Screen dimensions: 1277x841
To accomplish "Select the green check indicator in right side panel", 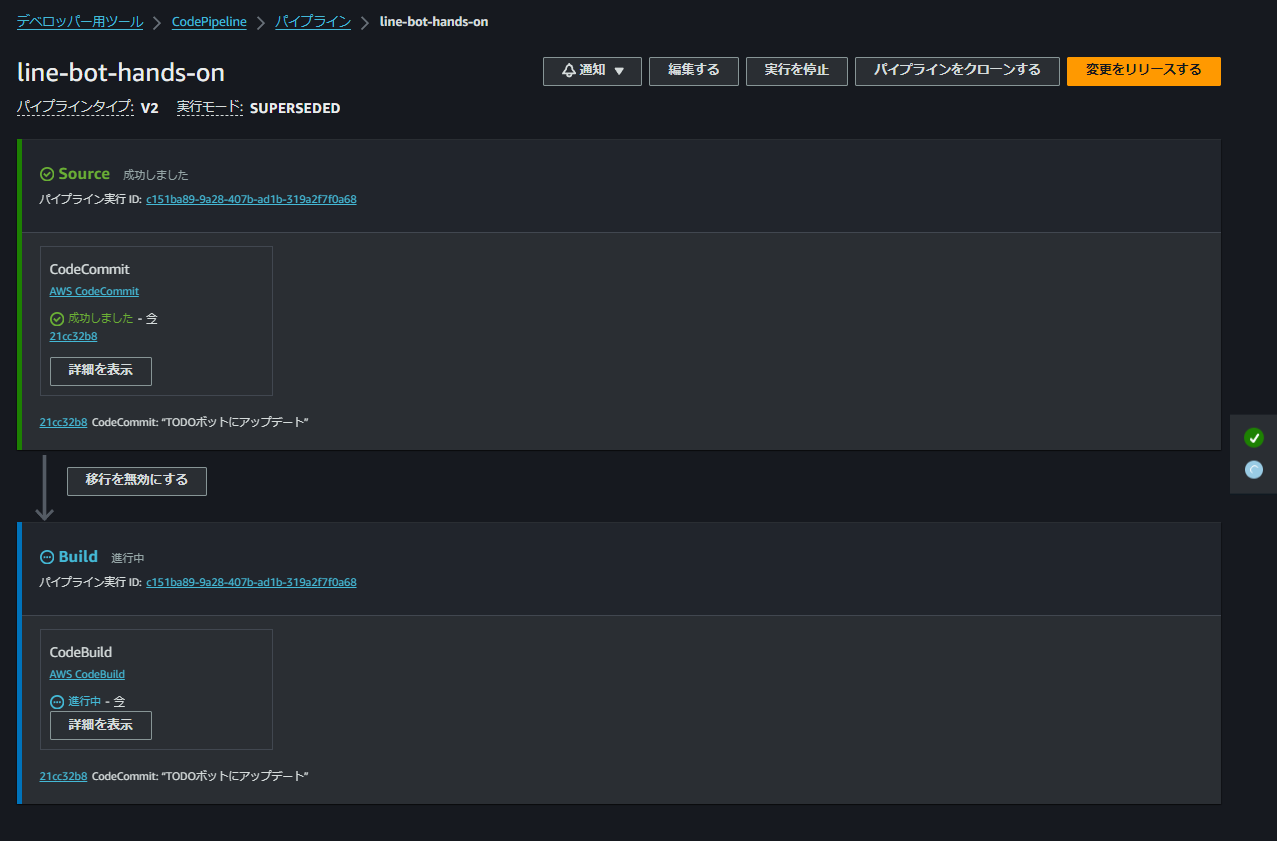I will [x=1253, y=437].
